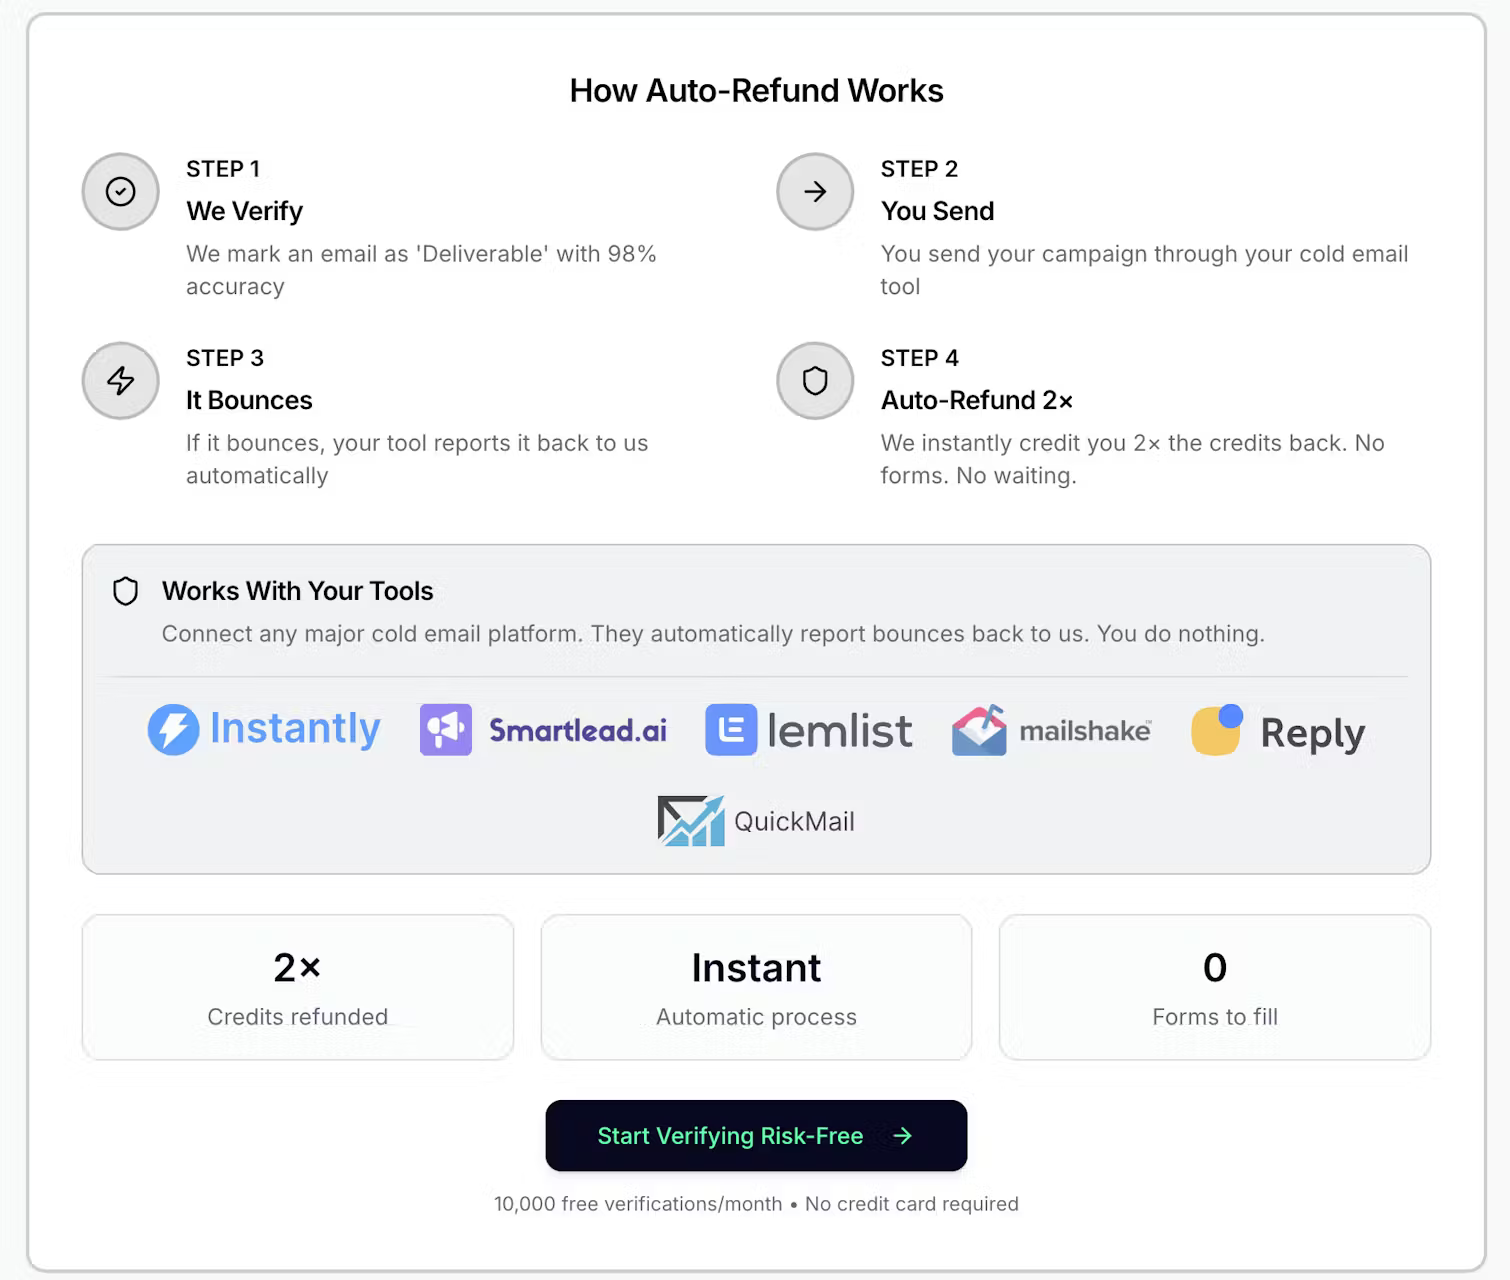This screenshot has width=1510, height=1280.
Task: Click the shield icon near Works With Your Tools
Action: point(125,591)
